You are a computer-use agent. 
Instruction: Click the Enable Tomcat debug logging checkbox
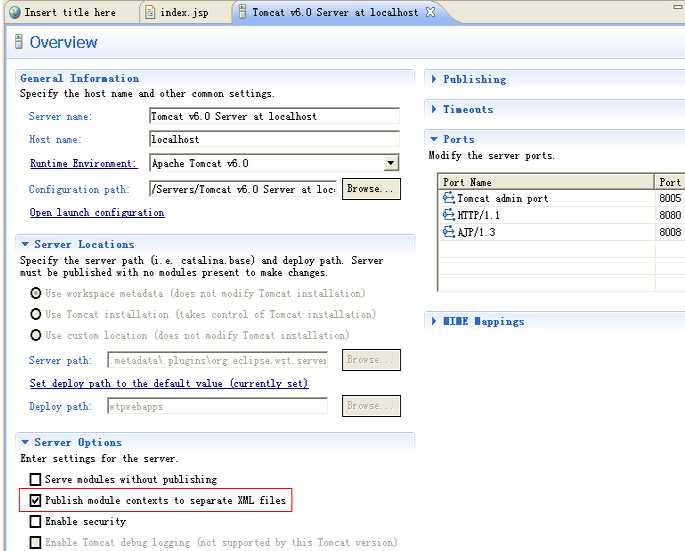tap(35, 542)
